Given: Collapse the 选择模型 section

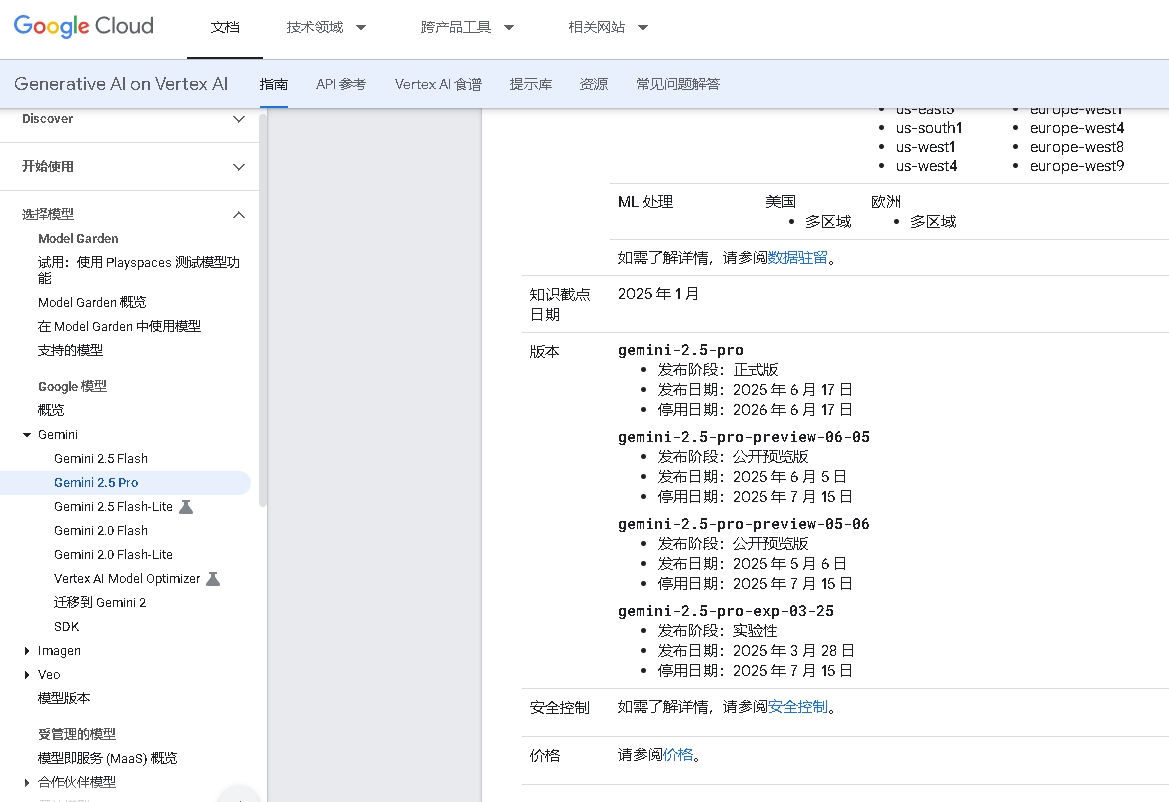Looking at the screenshot, I should coord(239,215).
